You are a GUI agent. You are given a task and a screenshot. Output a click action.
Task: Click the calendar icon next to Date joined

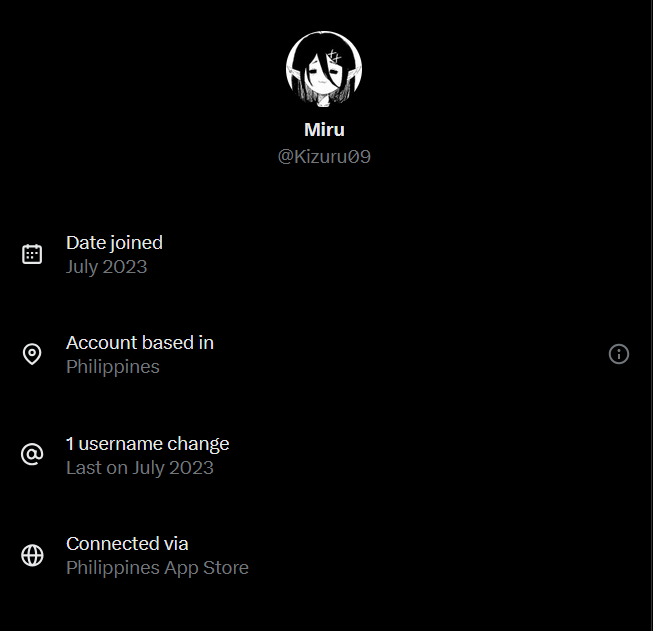32,254
